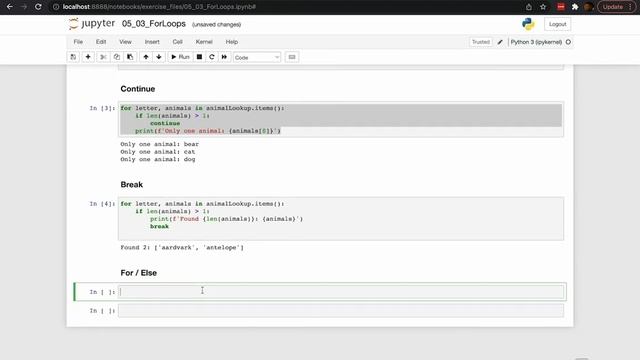The width and height of the screenshot is (640, 360).
Task: Restart kernel and run all with fast-forward icon
Action: click(x=224, y=57)
